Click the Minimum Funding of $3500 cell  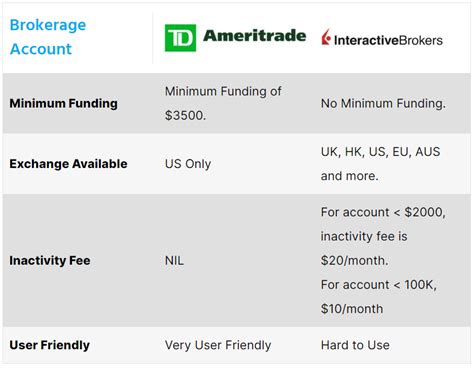click(x=223, y=103)
